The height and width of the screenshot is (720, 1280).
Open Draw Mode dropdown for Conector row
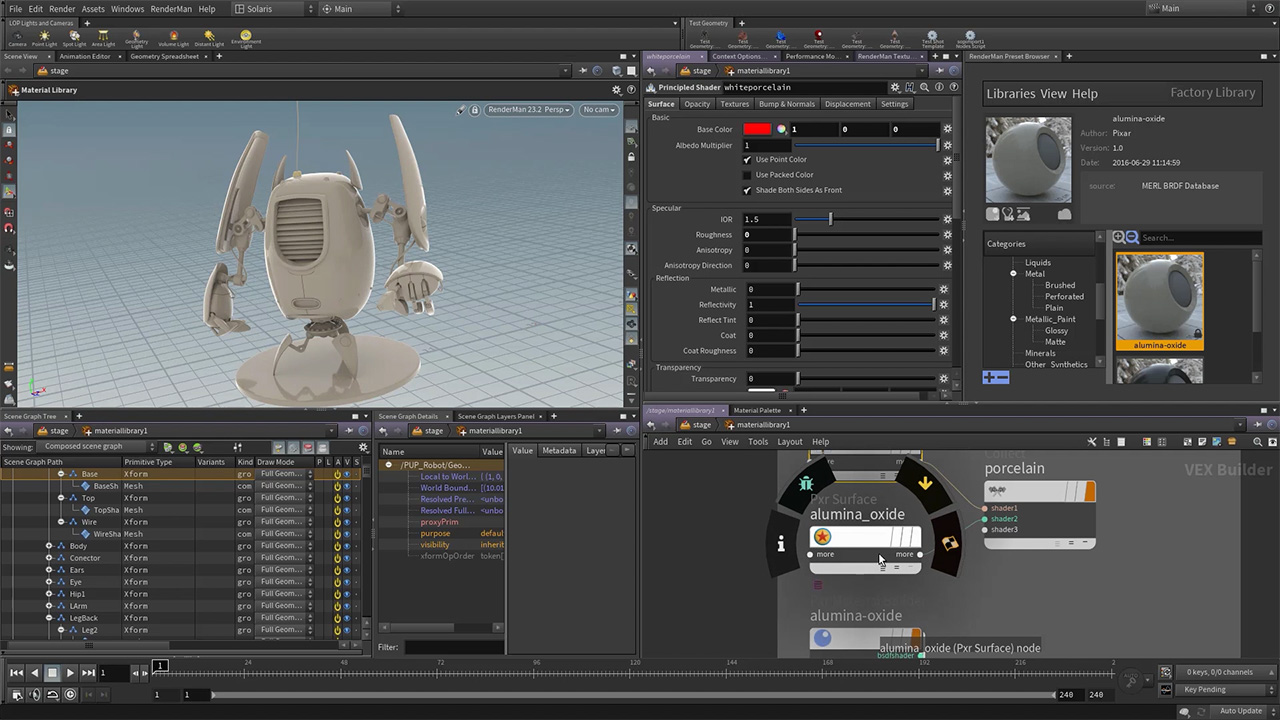pos(286,558)
